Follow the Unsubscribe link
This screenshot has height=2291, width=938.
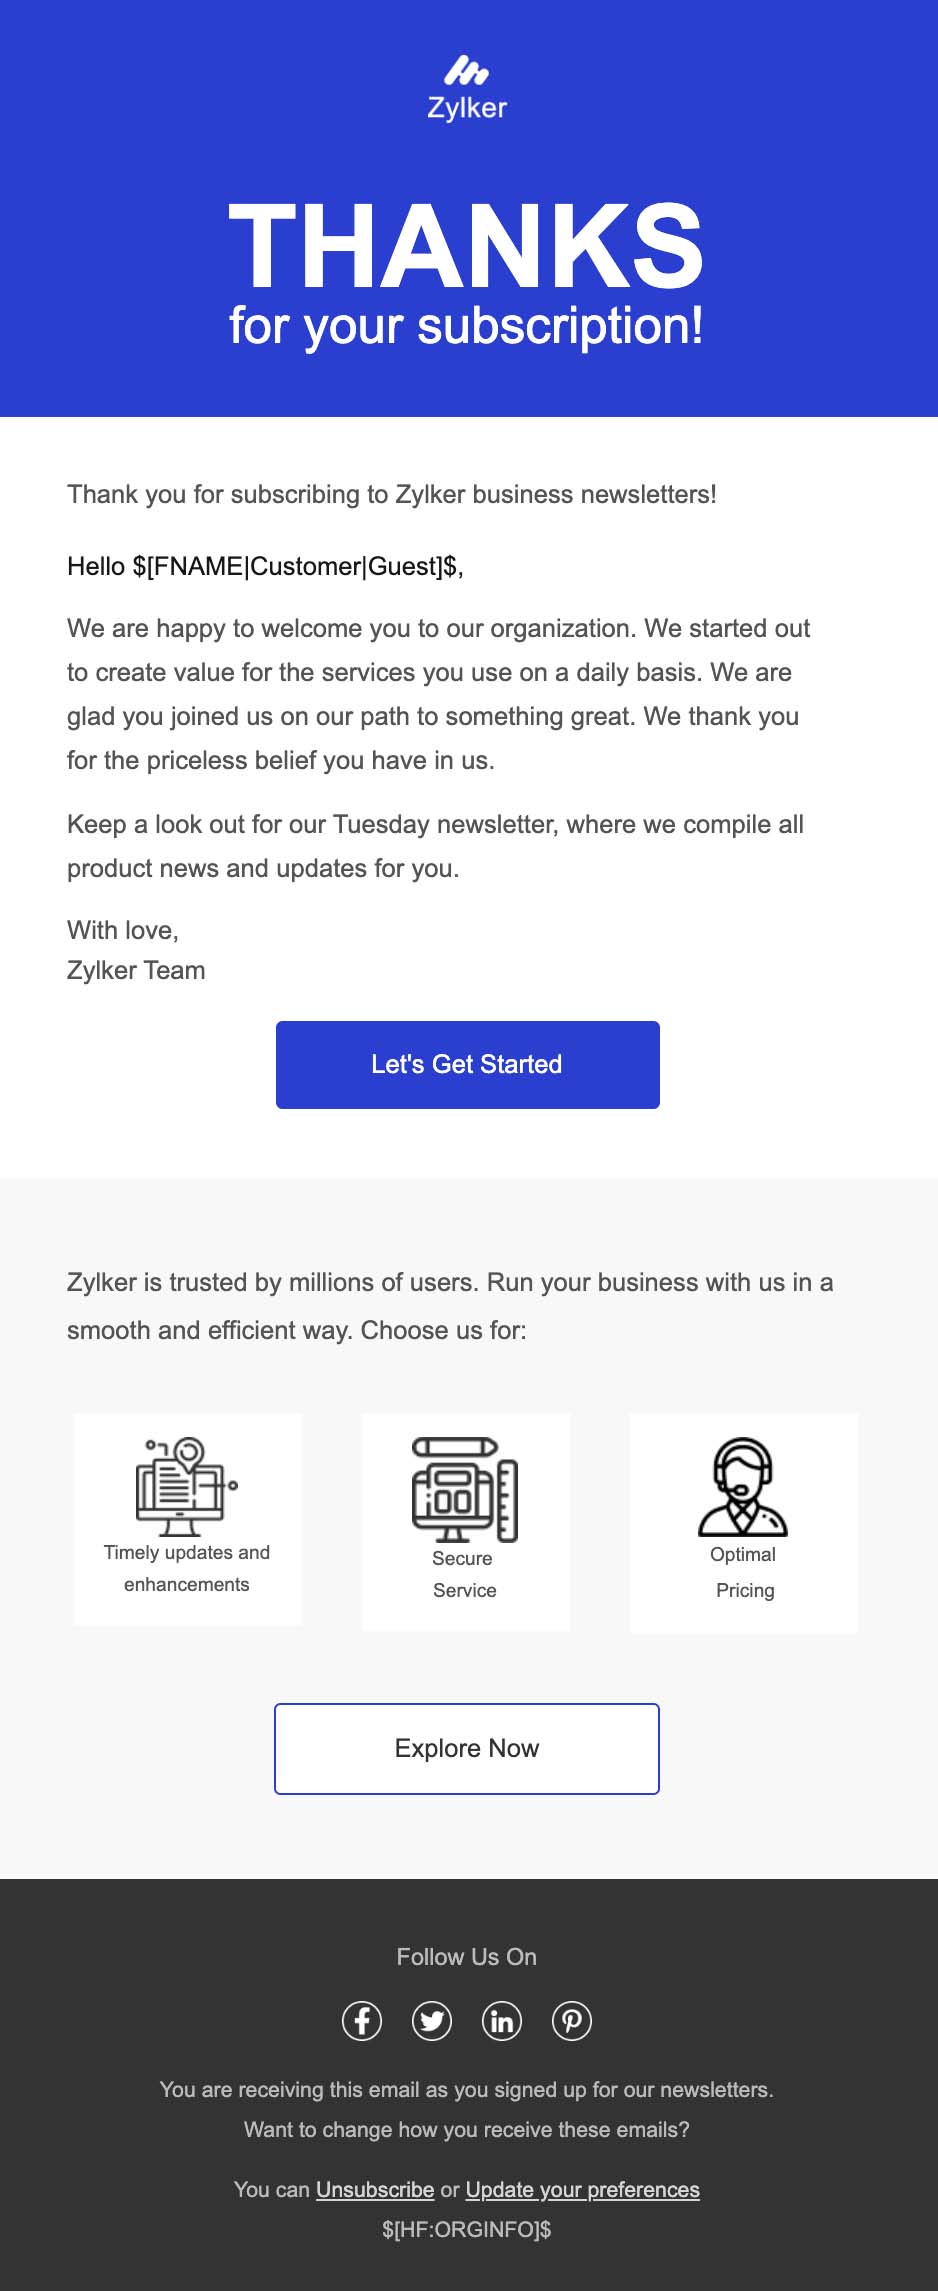375,2189
